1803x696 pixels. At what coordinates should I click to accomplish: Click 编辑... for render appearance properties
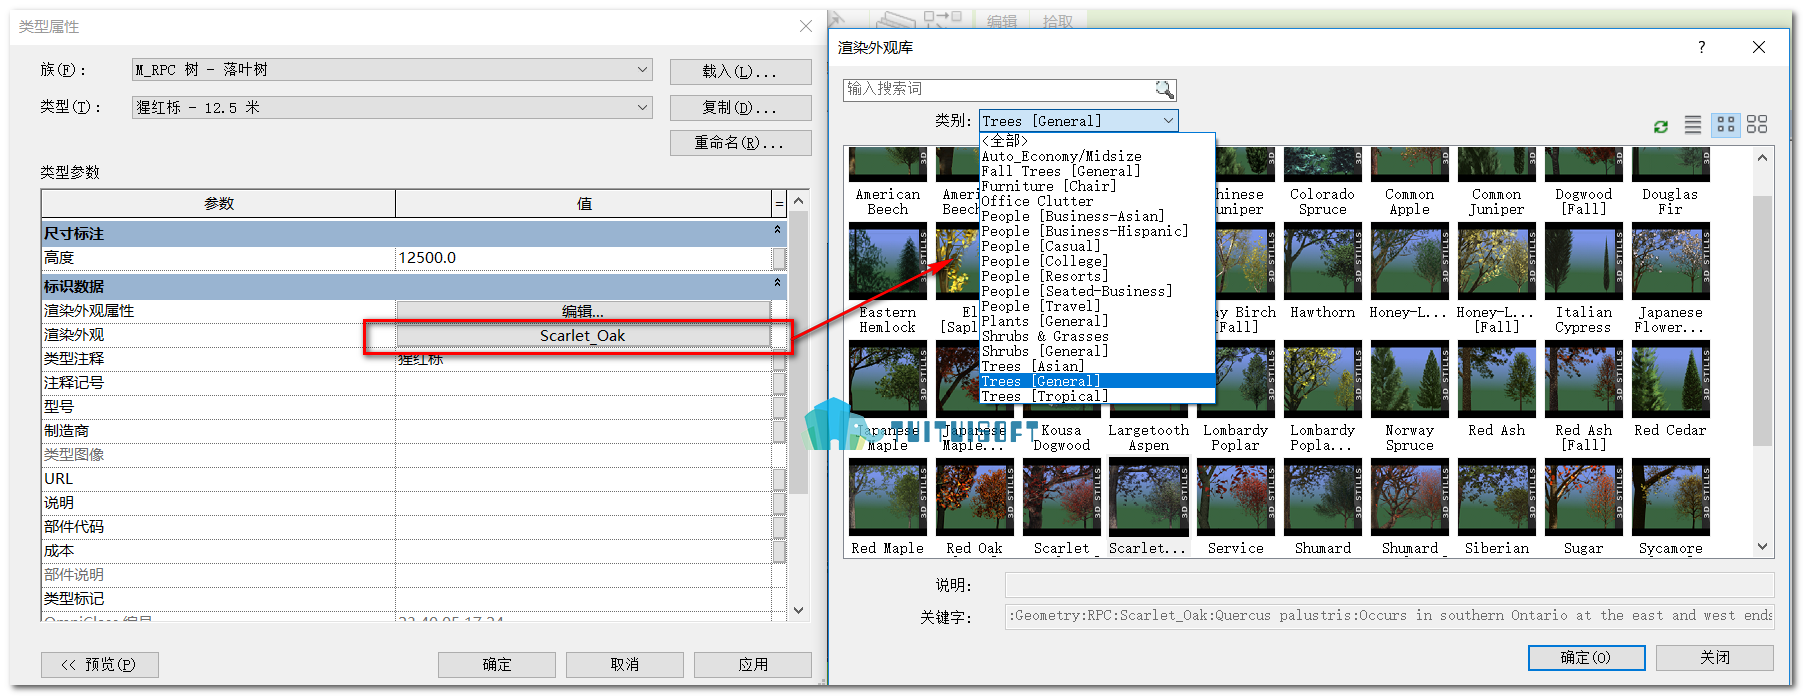click(583, 311)
